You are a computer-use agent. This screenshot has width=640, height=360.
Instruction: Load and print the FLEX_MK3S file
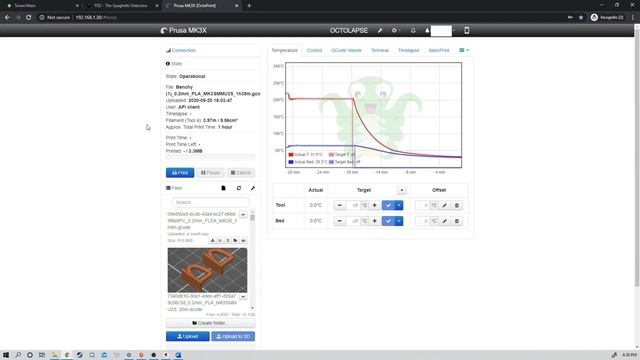(243, 240)
